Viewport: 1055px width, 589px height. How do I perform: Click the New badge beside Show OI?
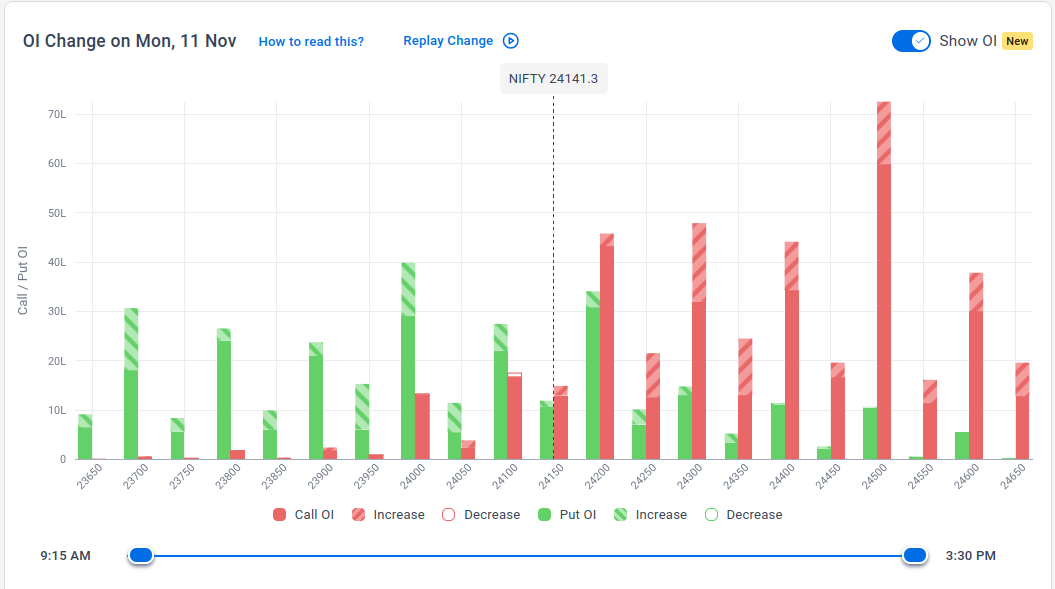(x=1017, y=41)
